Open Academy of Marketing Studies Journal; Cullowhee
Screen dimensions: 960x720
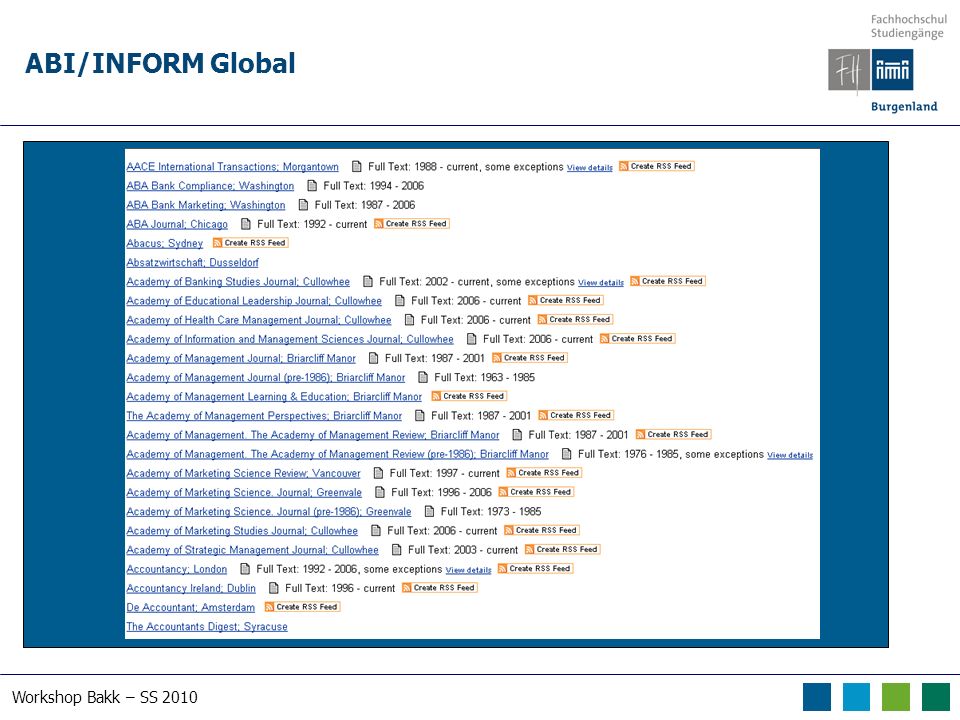pos(242,531)
